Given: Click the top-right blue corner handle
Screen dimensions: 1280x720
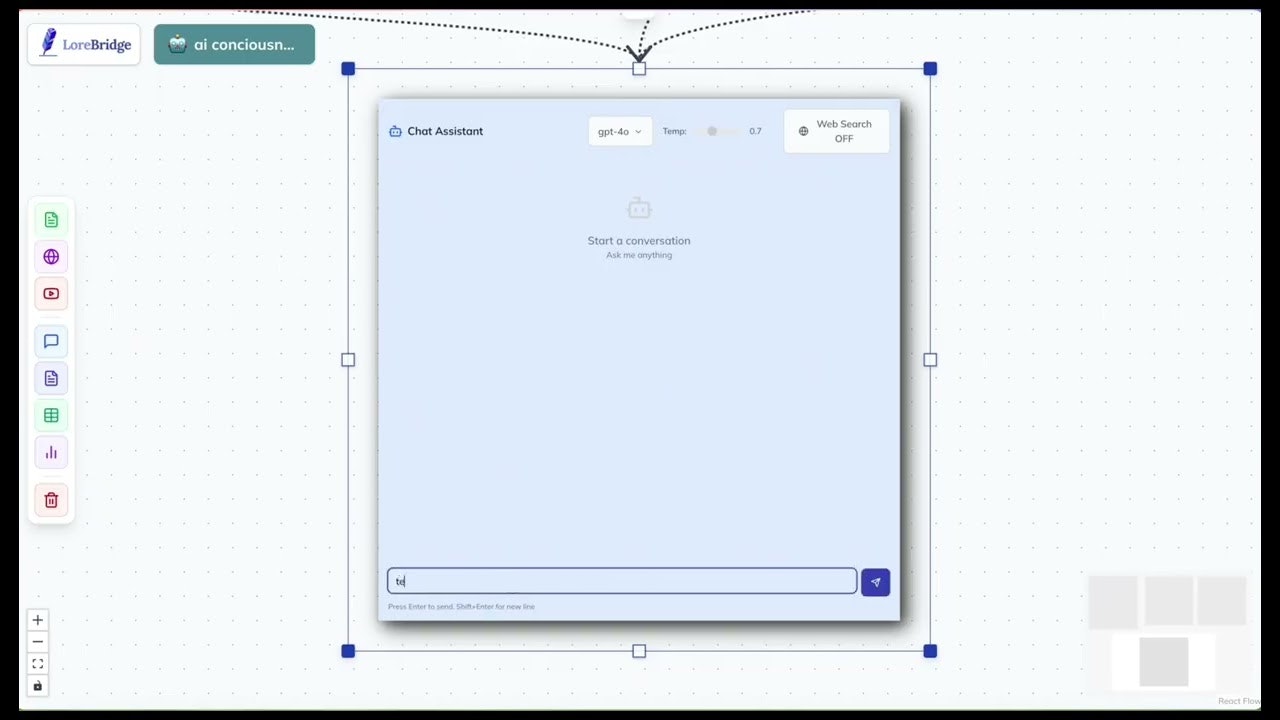Looking at the screenshot, I should click(930, 68).
